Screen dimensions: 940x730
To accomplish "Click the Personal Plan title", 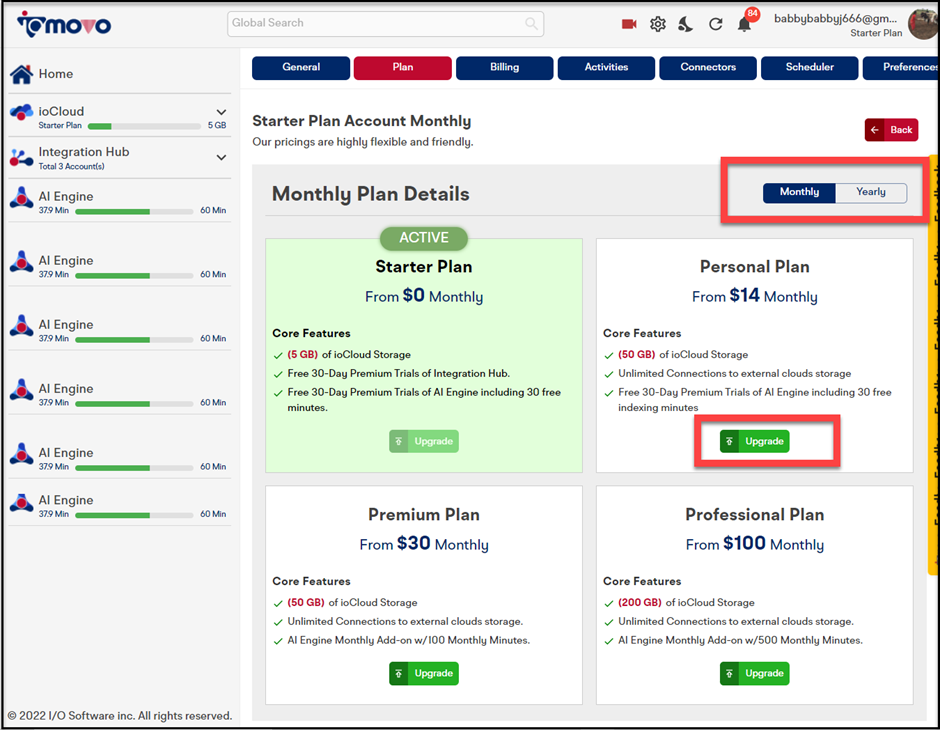I will click(755, 267).
